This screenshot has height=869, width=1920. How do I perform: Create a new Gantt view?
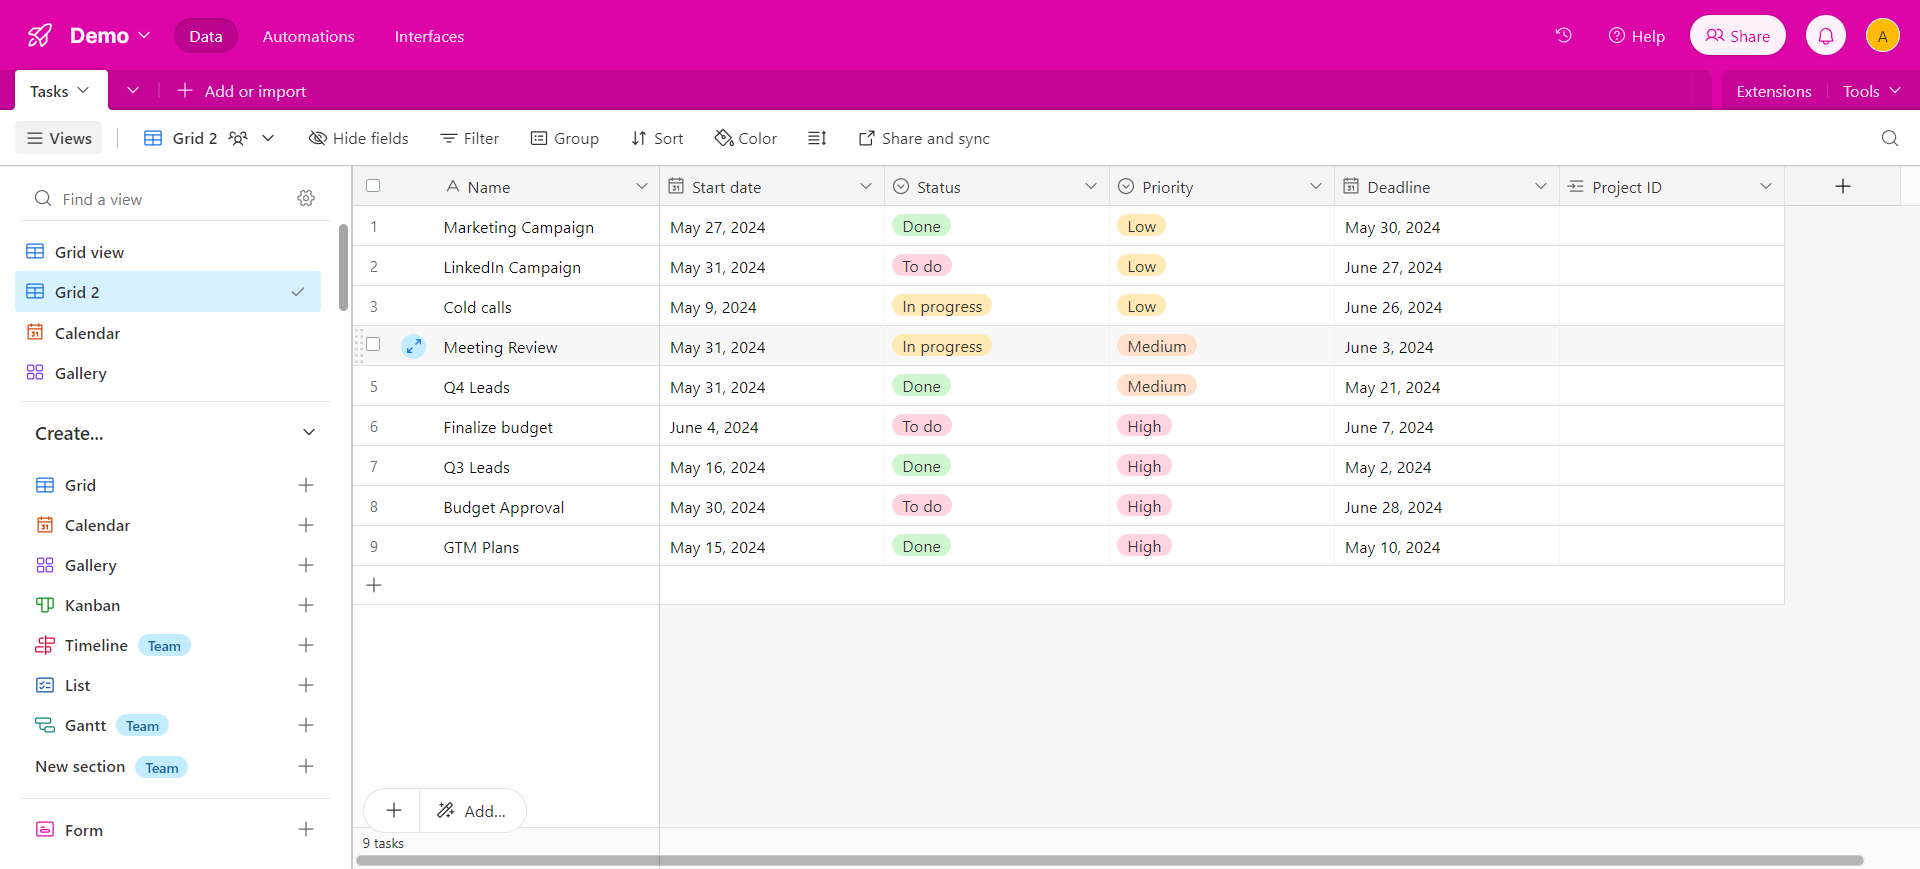[306, 725]
